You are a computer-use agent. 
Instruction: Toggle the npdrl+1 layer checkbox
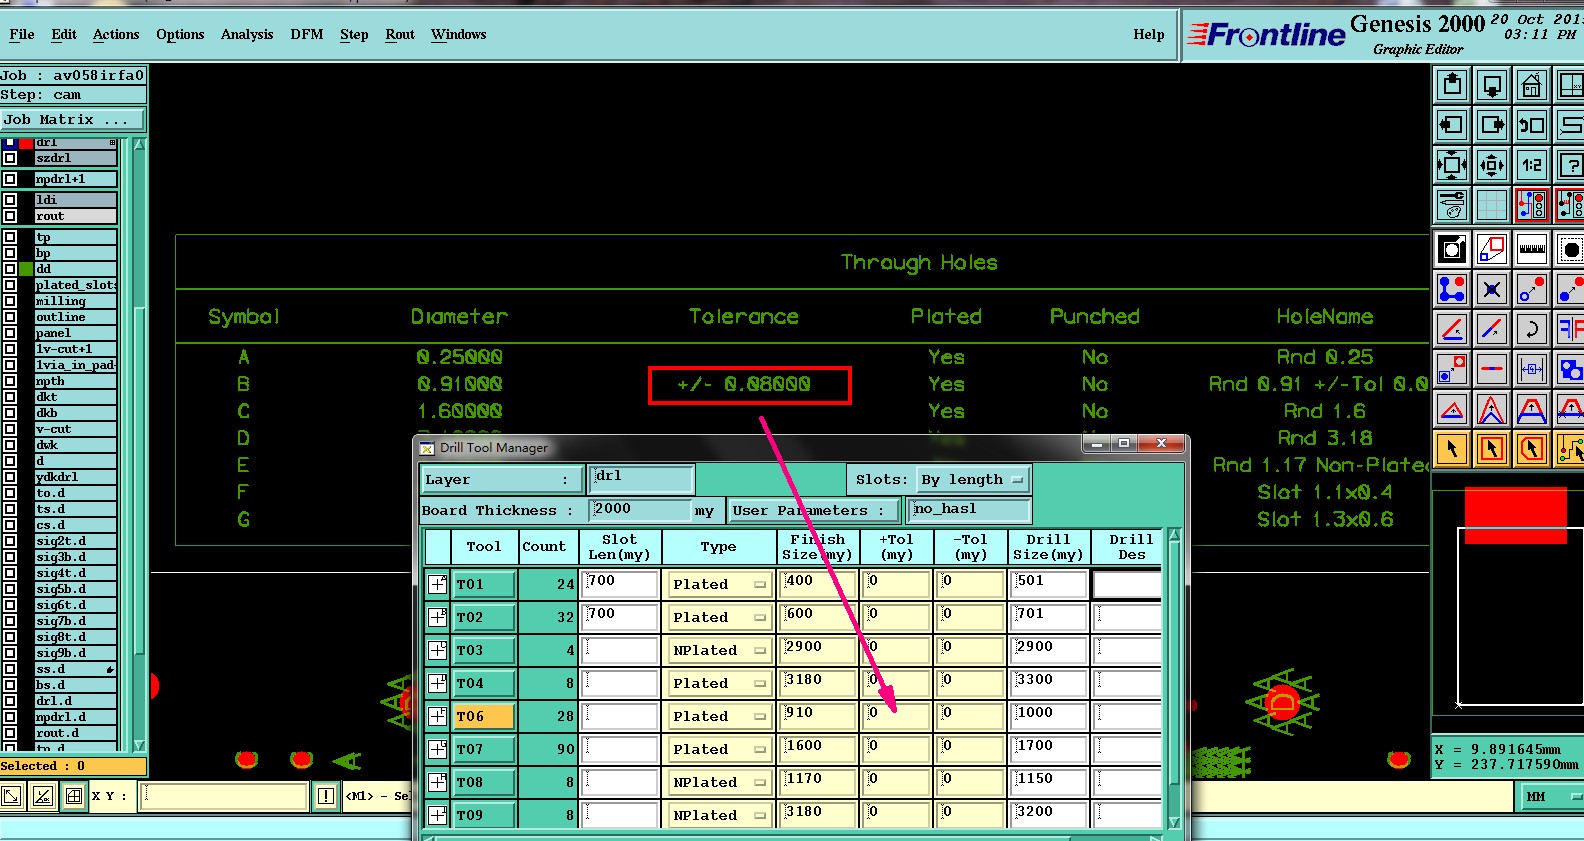tap(10, 179)
